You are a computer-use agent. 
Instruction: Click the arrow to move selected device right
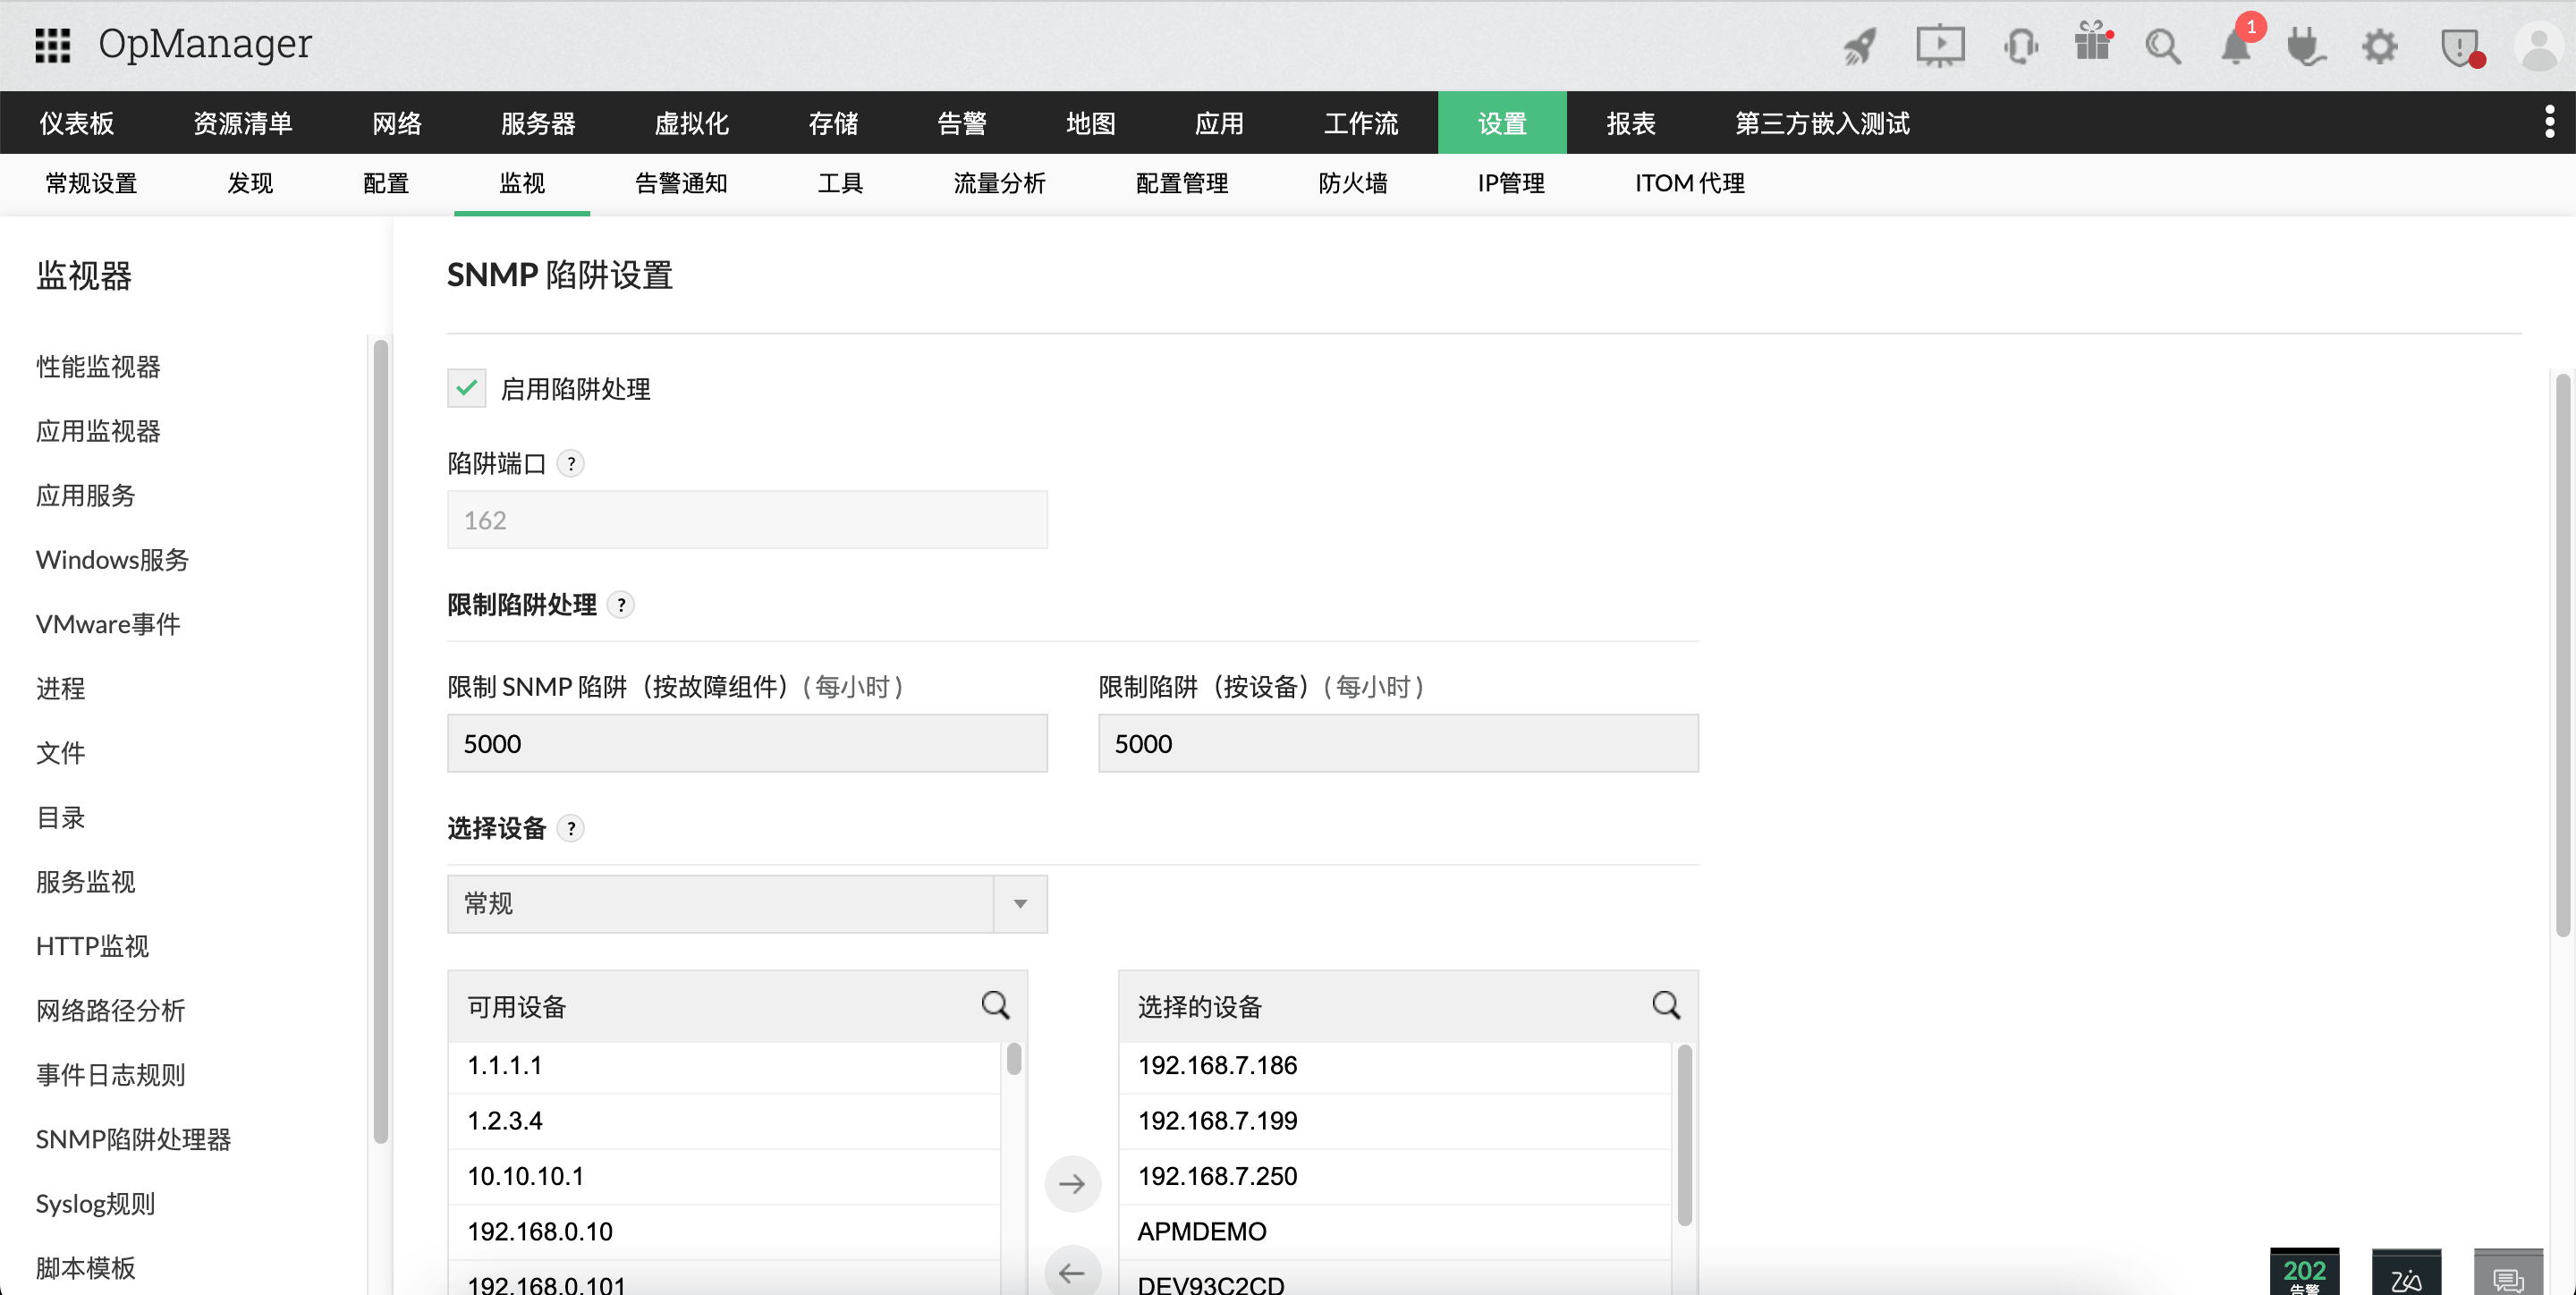[1072, 1183]
